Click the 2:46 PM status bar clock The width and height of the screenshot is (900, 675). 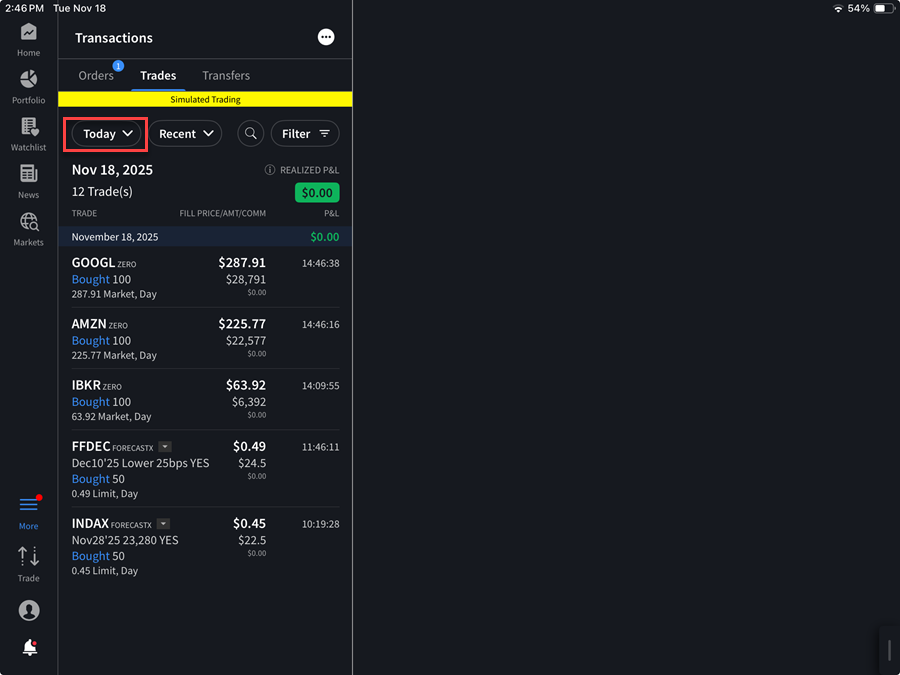[x=24, y=9]
